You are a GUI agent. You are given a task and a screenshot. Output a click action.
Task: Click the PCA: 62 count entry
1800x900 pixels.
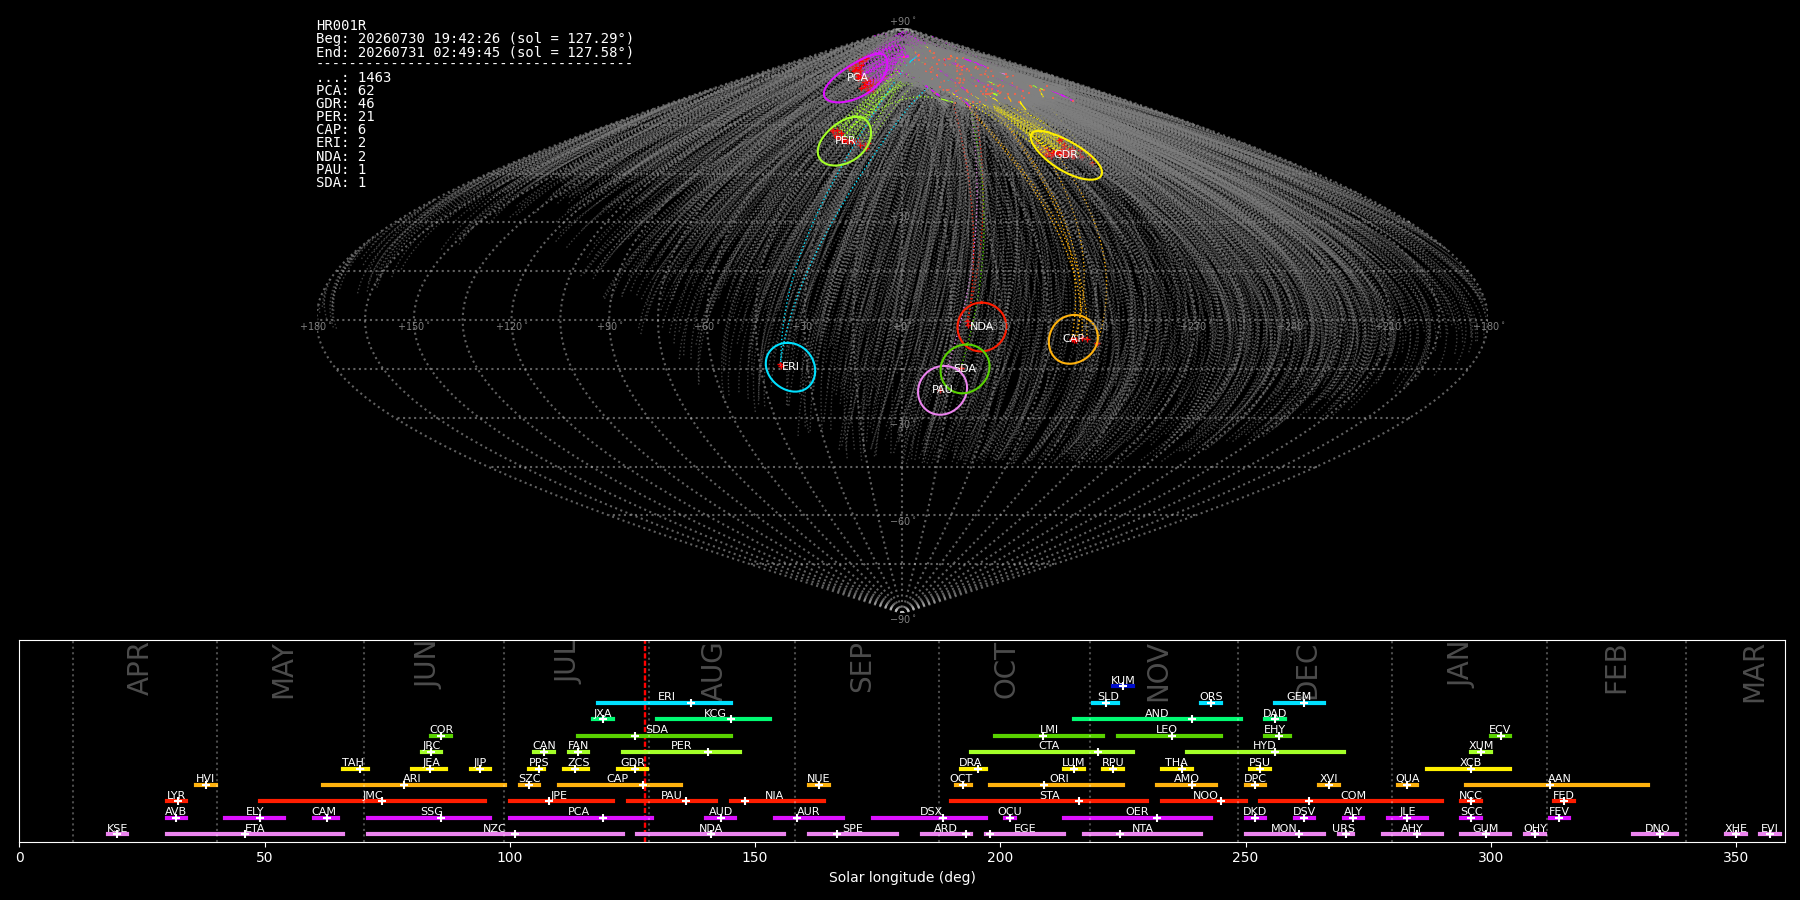pyautogui.click(x=345, y=90)
